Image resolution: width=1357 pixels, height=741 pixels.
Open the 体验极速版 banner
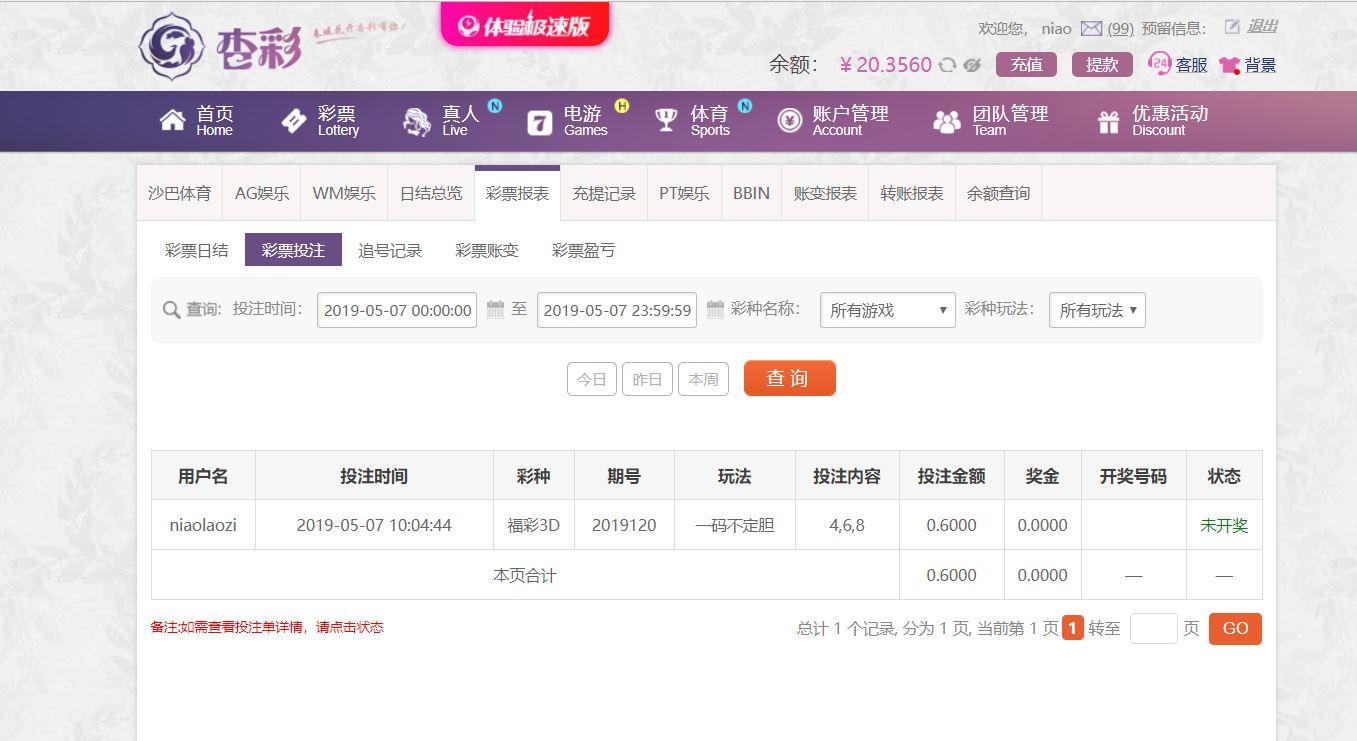525,25
